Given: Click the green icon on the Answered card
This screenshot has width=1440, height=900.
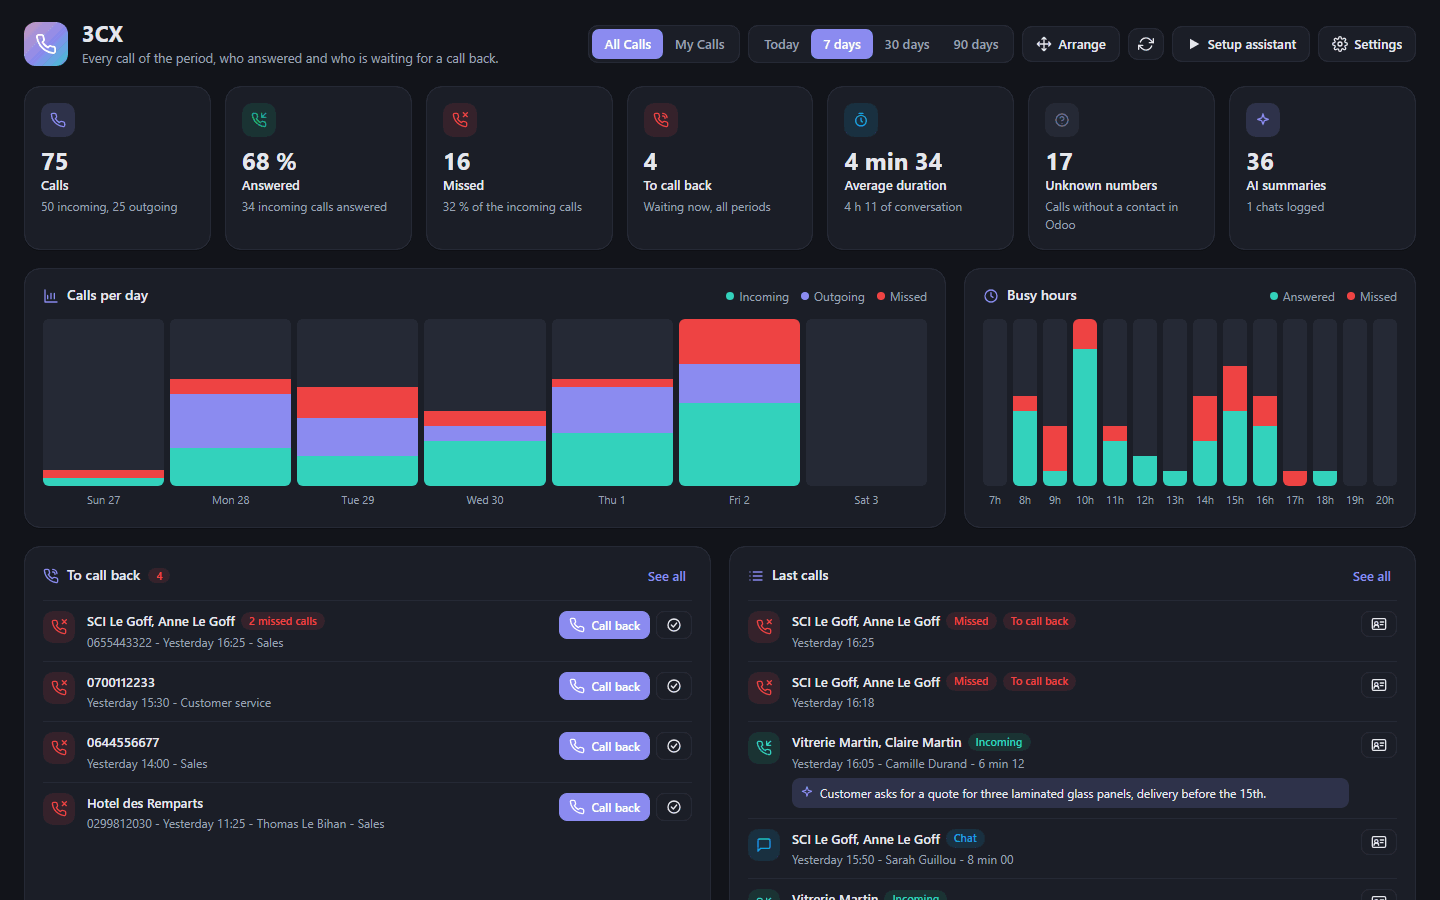Looking at the screenshot, I should coord(259,120).
